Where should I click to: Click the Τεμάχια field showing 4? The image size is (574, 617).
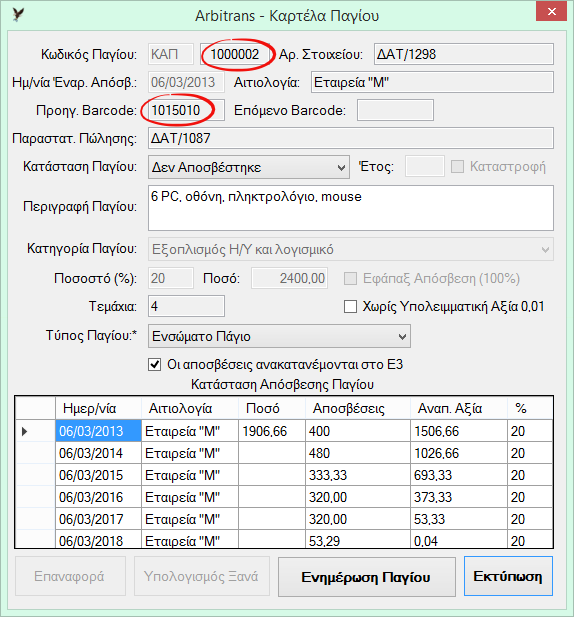(x=186, y=306)
